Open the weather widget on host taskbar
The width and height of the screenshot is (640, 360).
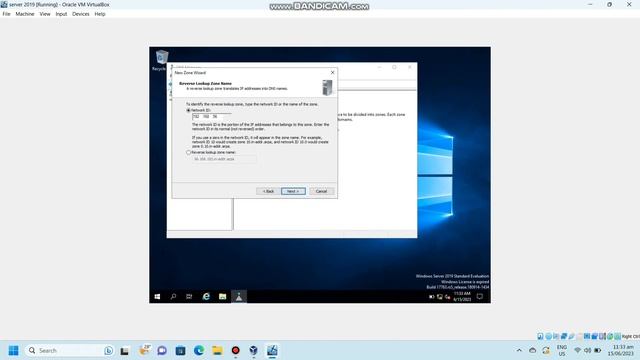144,350
